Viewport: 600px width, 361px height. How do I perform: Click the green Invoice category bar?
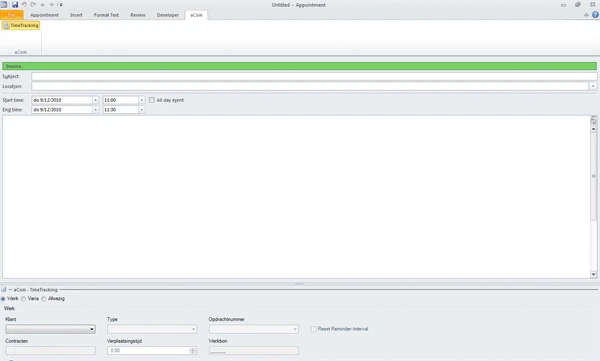pyautogui.click(x=299, y=66)
